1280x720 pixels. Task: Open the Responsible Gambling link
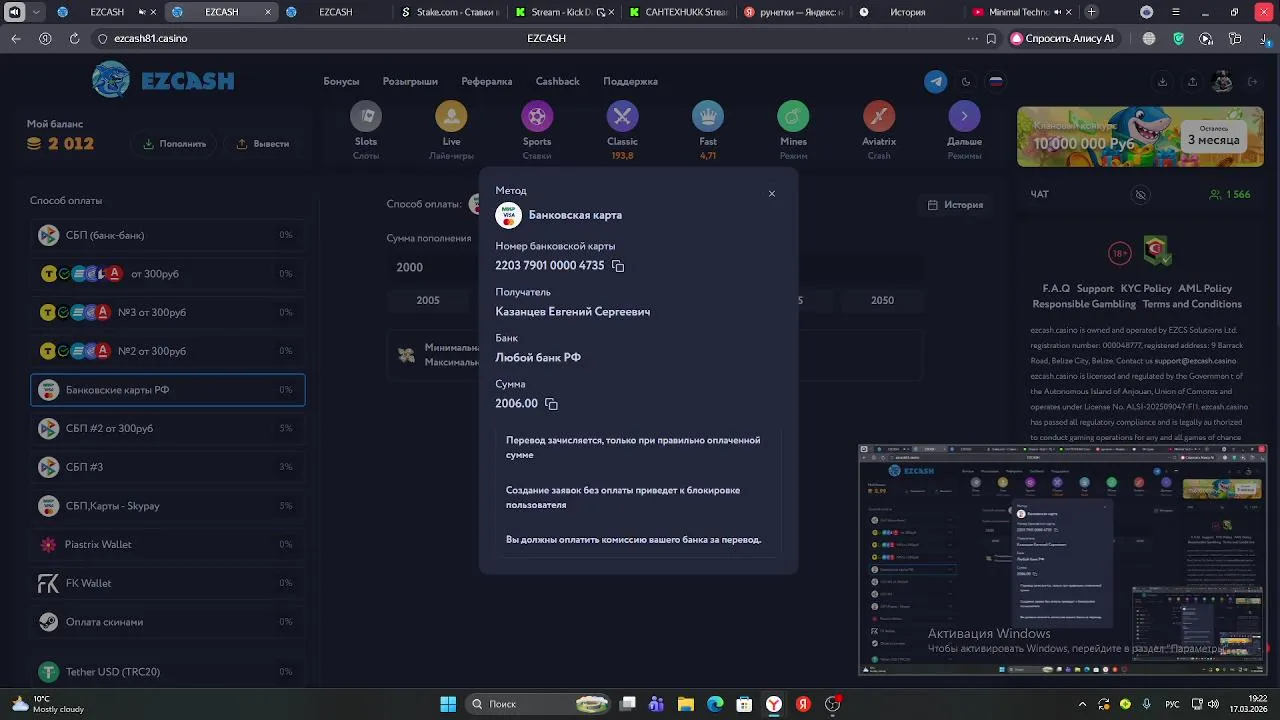(x=1084, y=304)
